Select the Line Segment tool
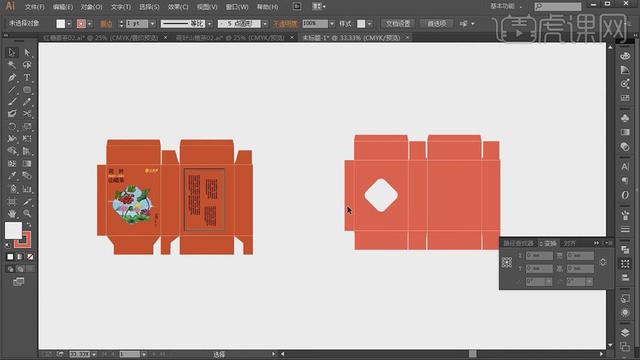The width and height of the screenshot is (640, 360). pos(11,89)
